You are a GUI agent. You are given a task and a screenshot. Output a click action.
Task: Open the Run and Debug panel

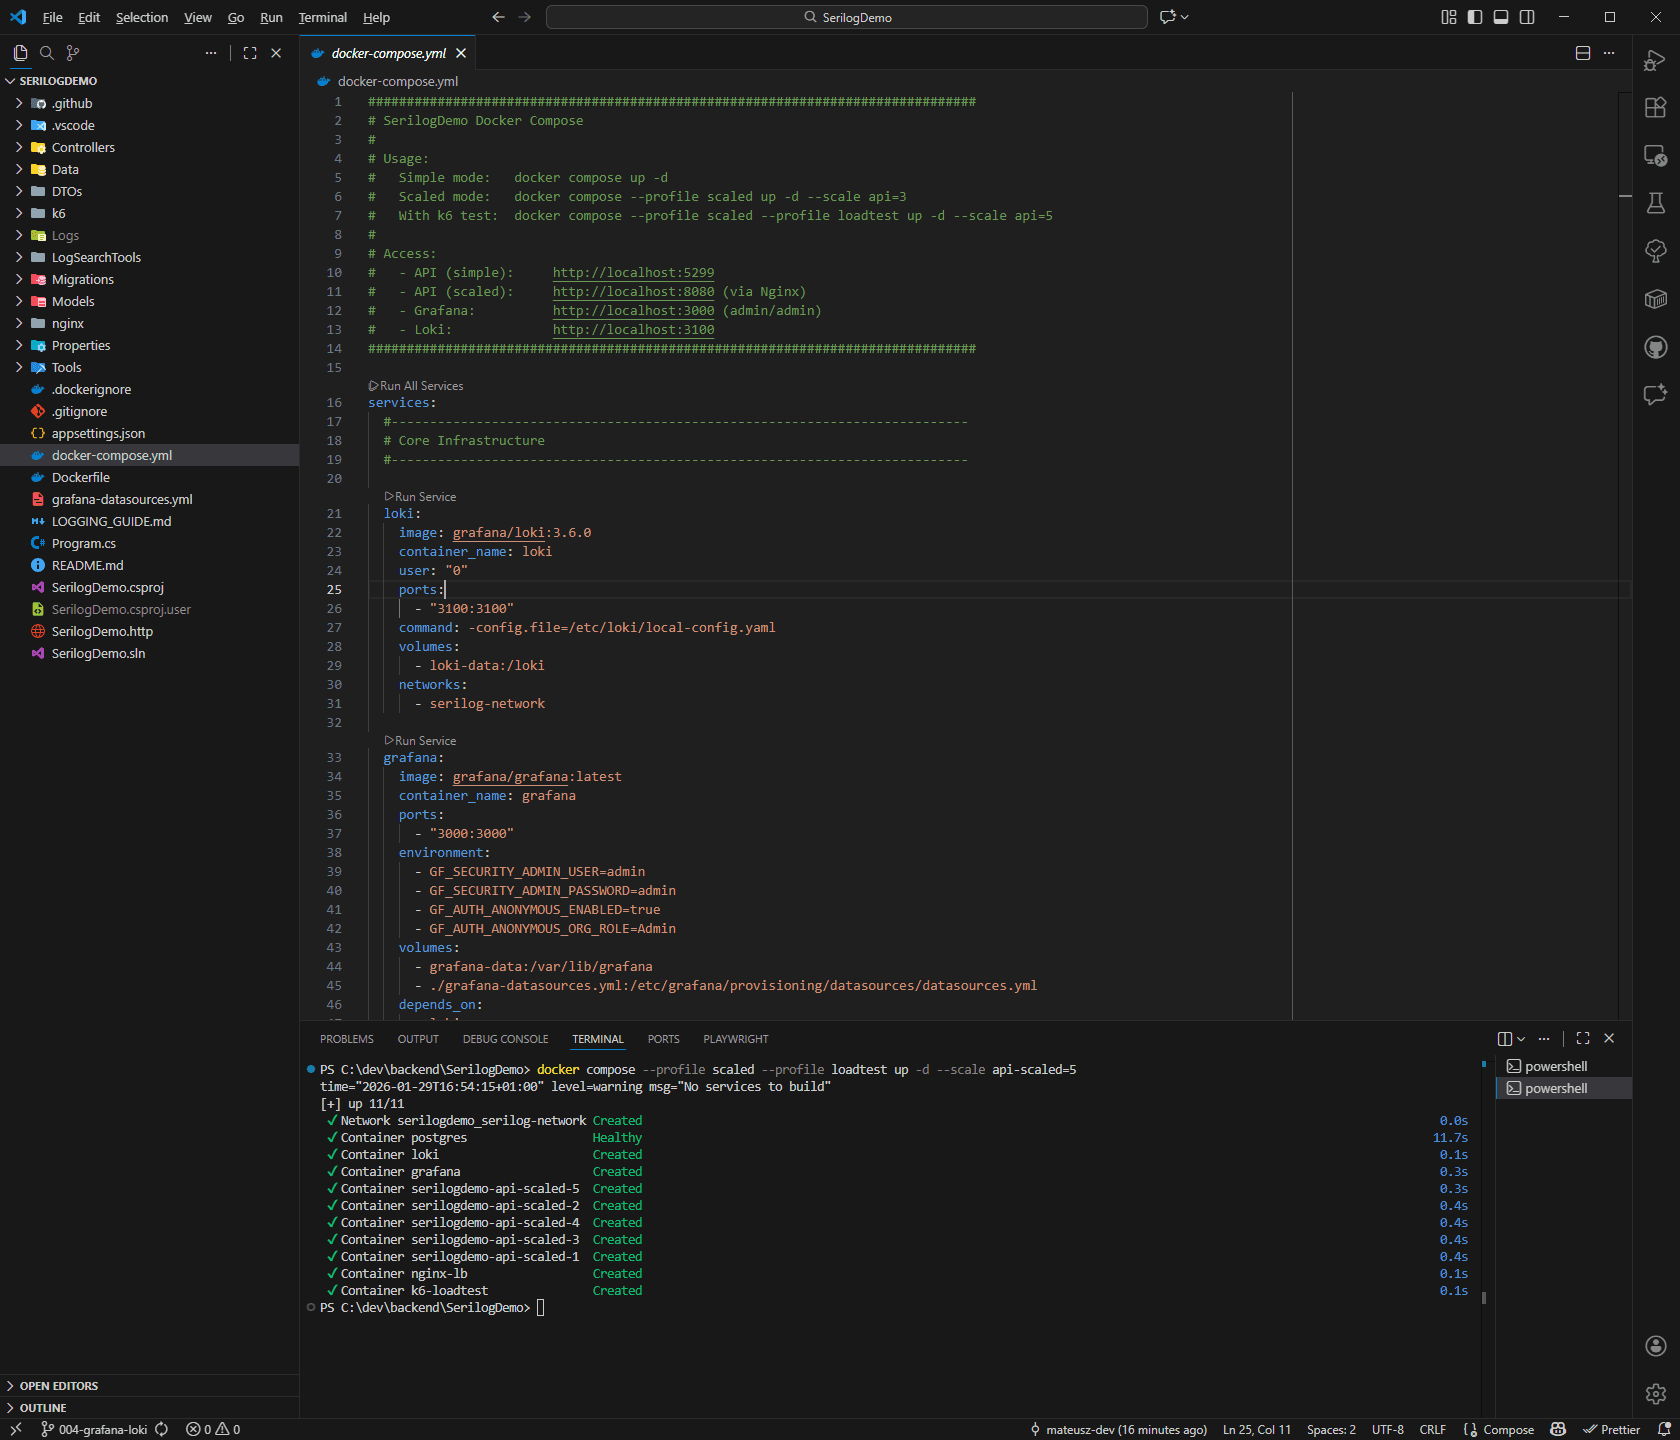click(x=1656, y=62)
